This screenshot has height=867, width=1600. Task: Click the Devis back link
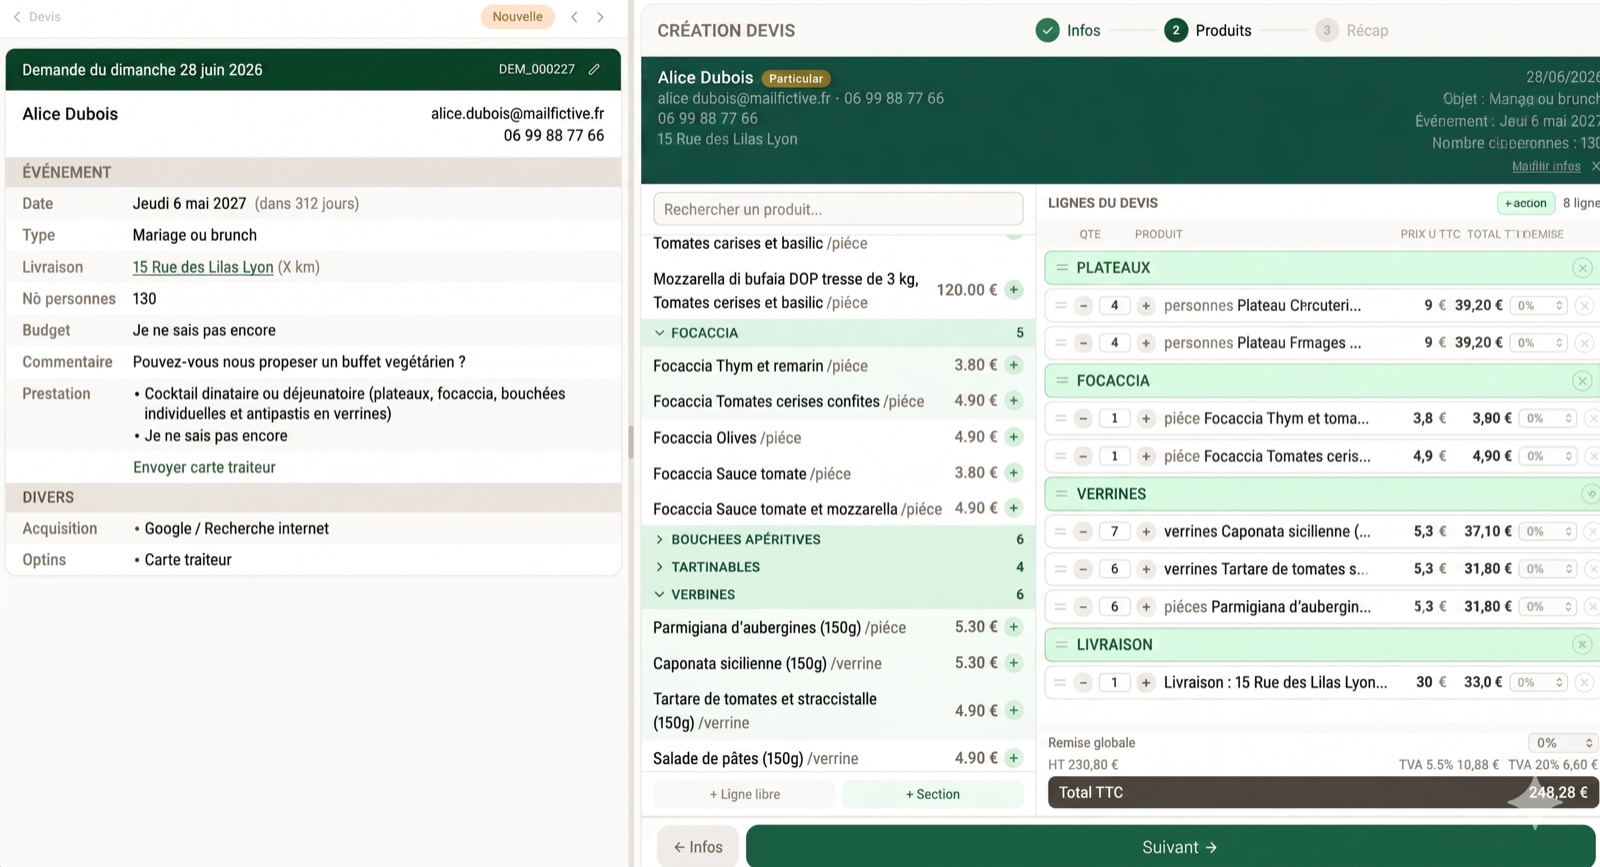37,17
